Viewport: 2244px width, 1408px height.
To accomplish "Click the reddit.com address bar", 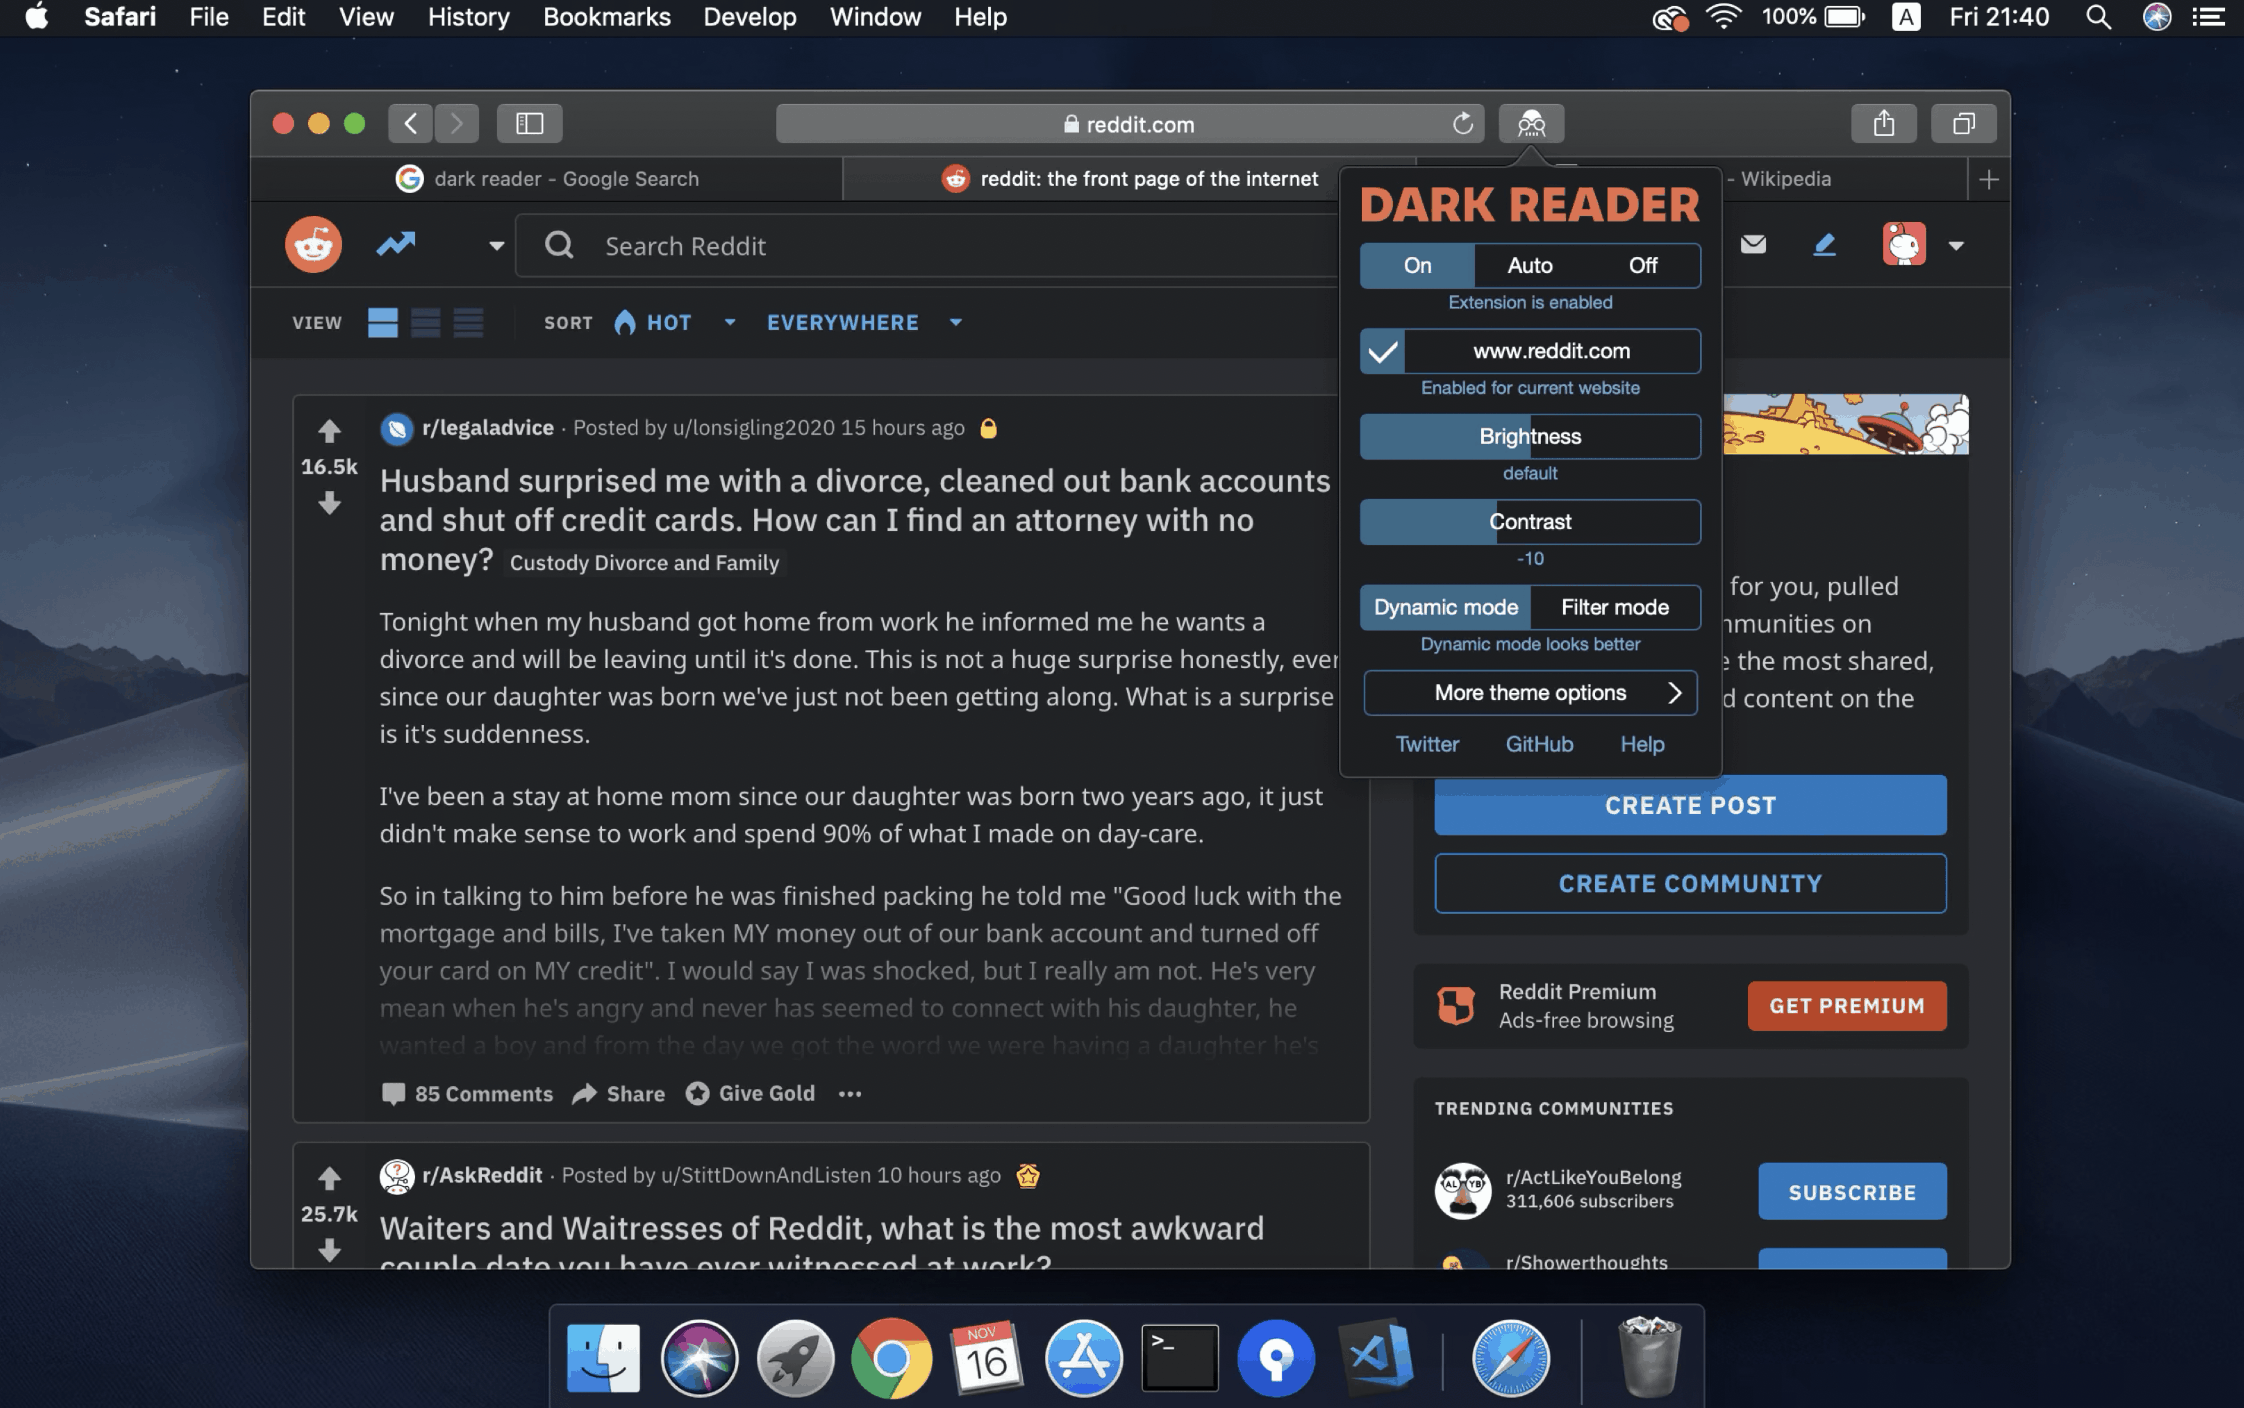I will (1130, 124).
